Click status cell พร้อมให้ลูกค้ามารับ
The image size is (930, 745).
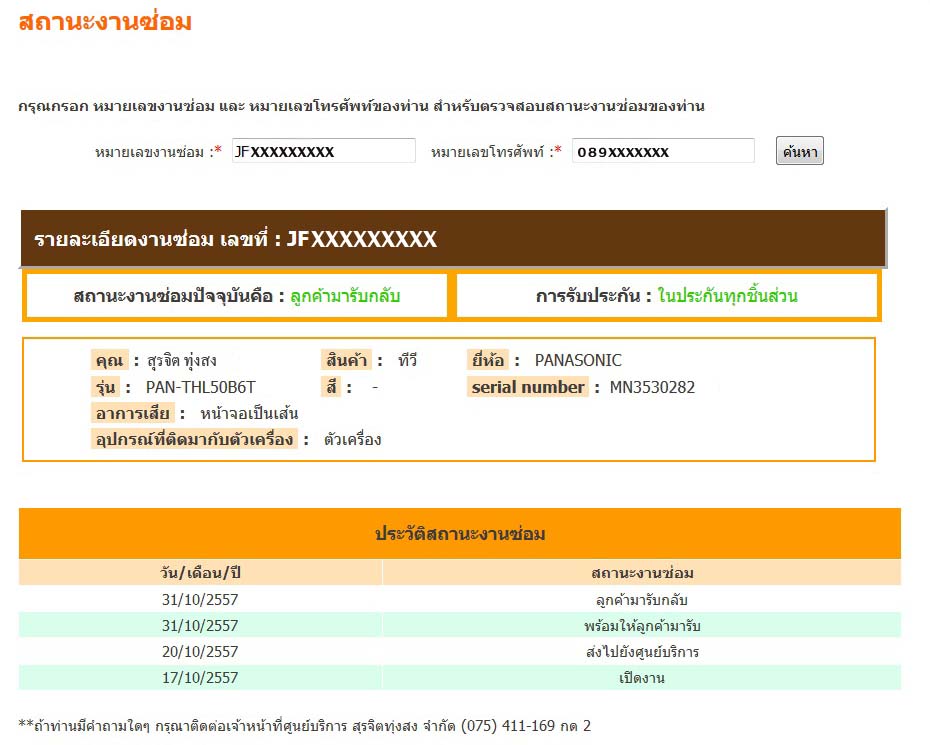pyautogui.click(x=642, y=626)
